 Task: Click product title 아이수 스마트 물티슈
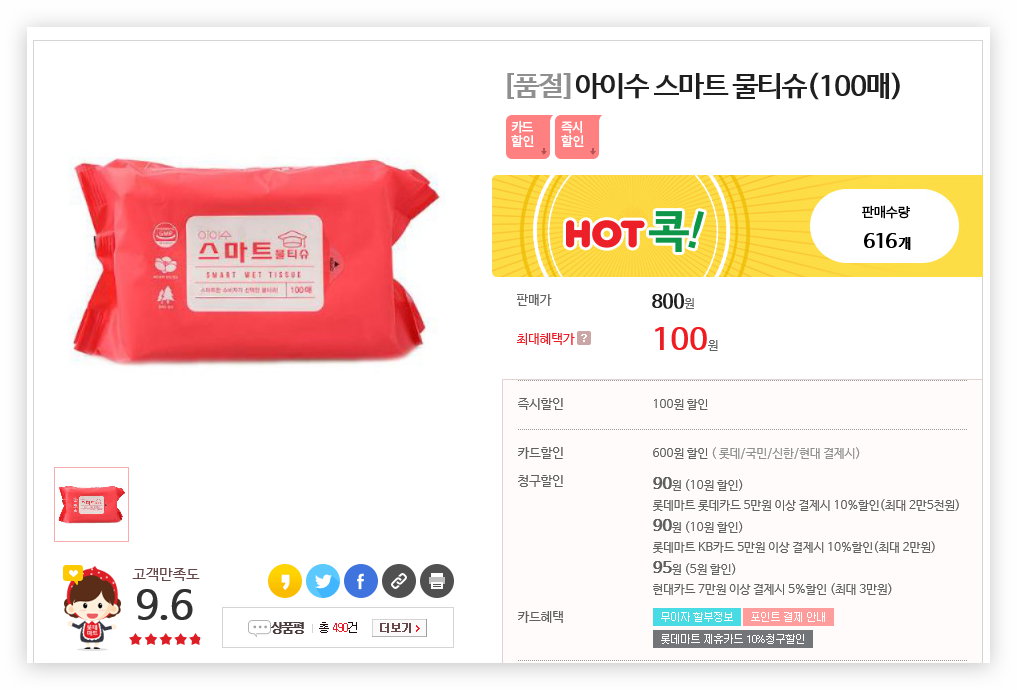tap(737, 85)
